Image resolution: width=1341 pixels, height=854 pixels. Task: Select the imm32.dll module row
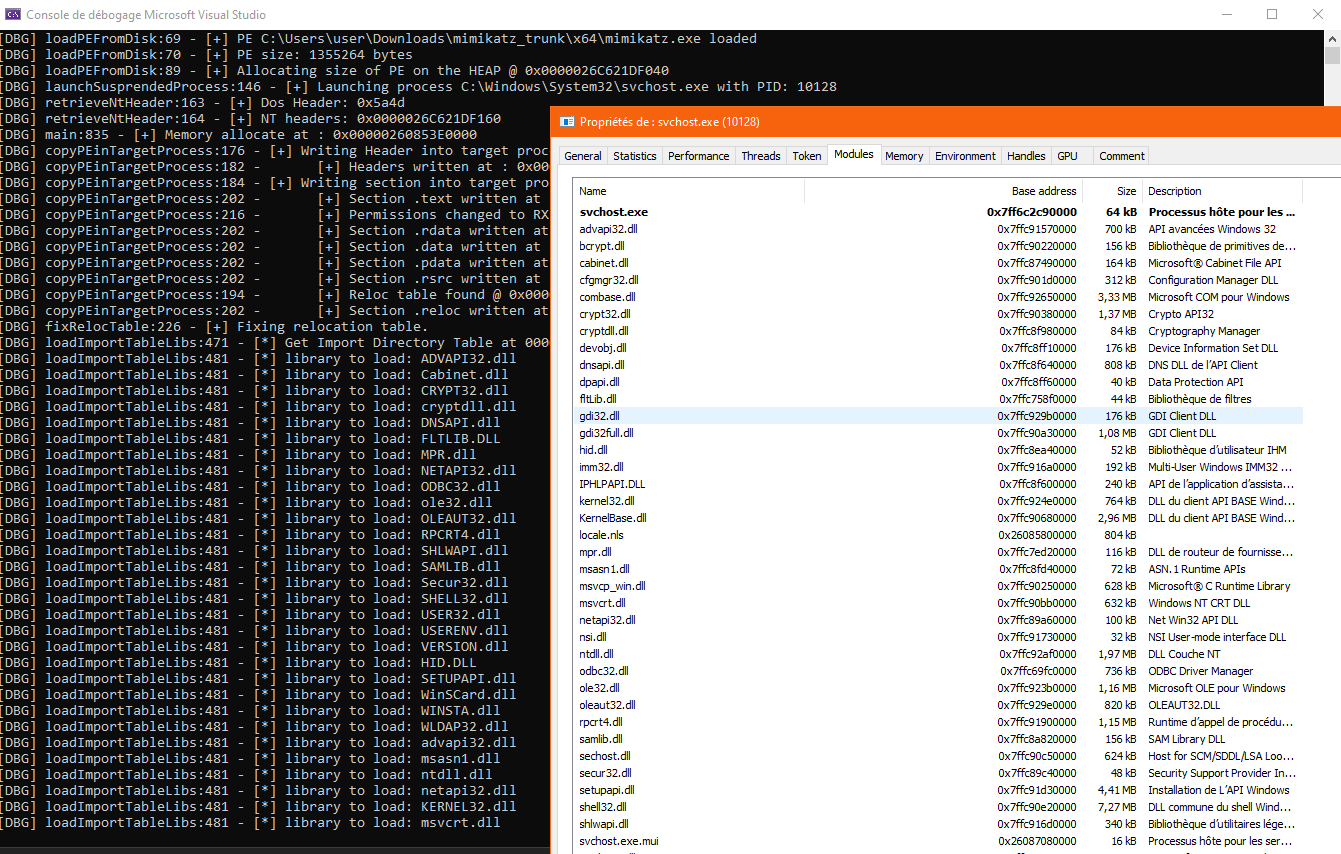click(x=938, y=467)
